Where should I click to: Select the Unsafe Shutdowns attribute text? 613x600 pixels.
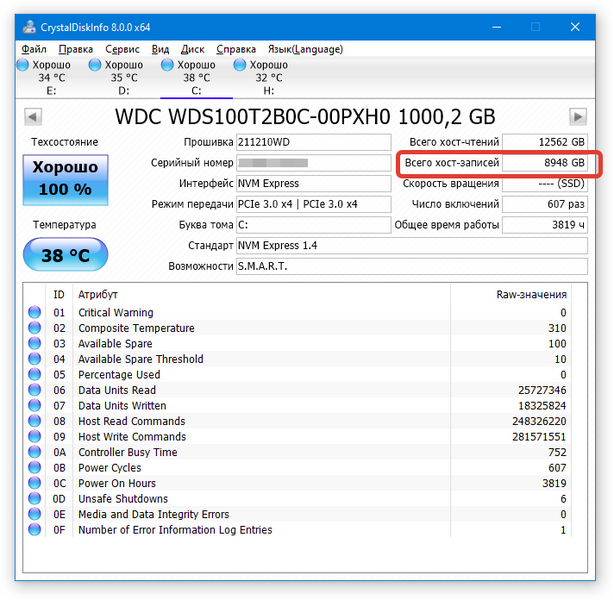click(123, 499)
